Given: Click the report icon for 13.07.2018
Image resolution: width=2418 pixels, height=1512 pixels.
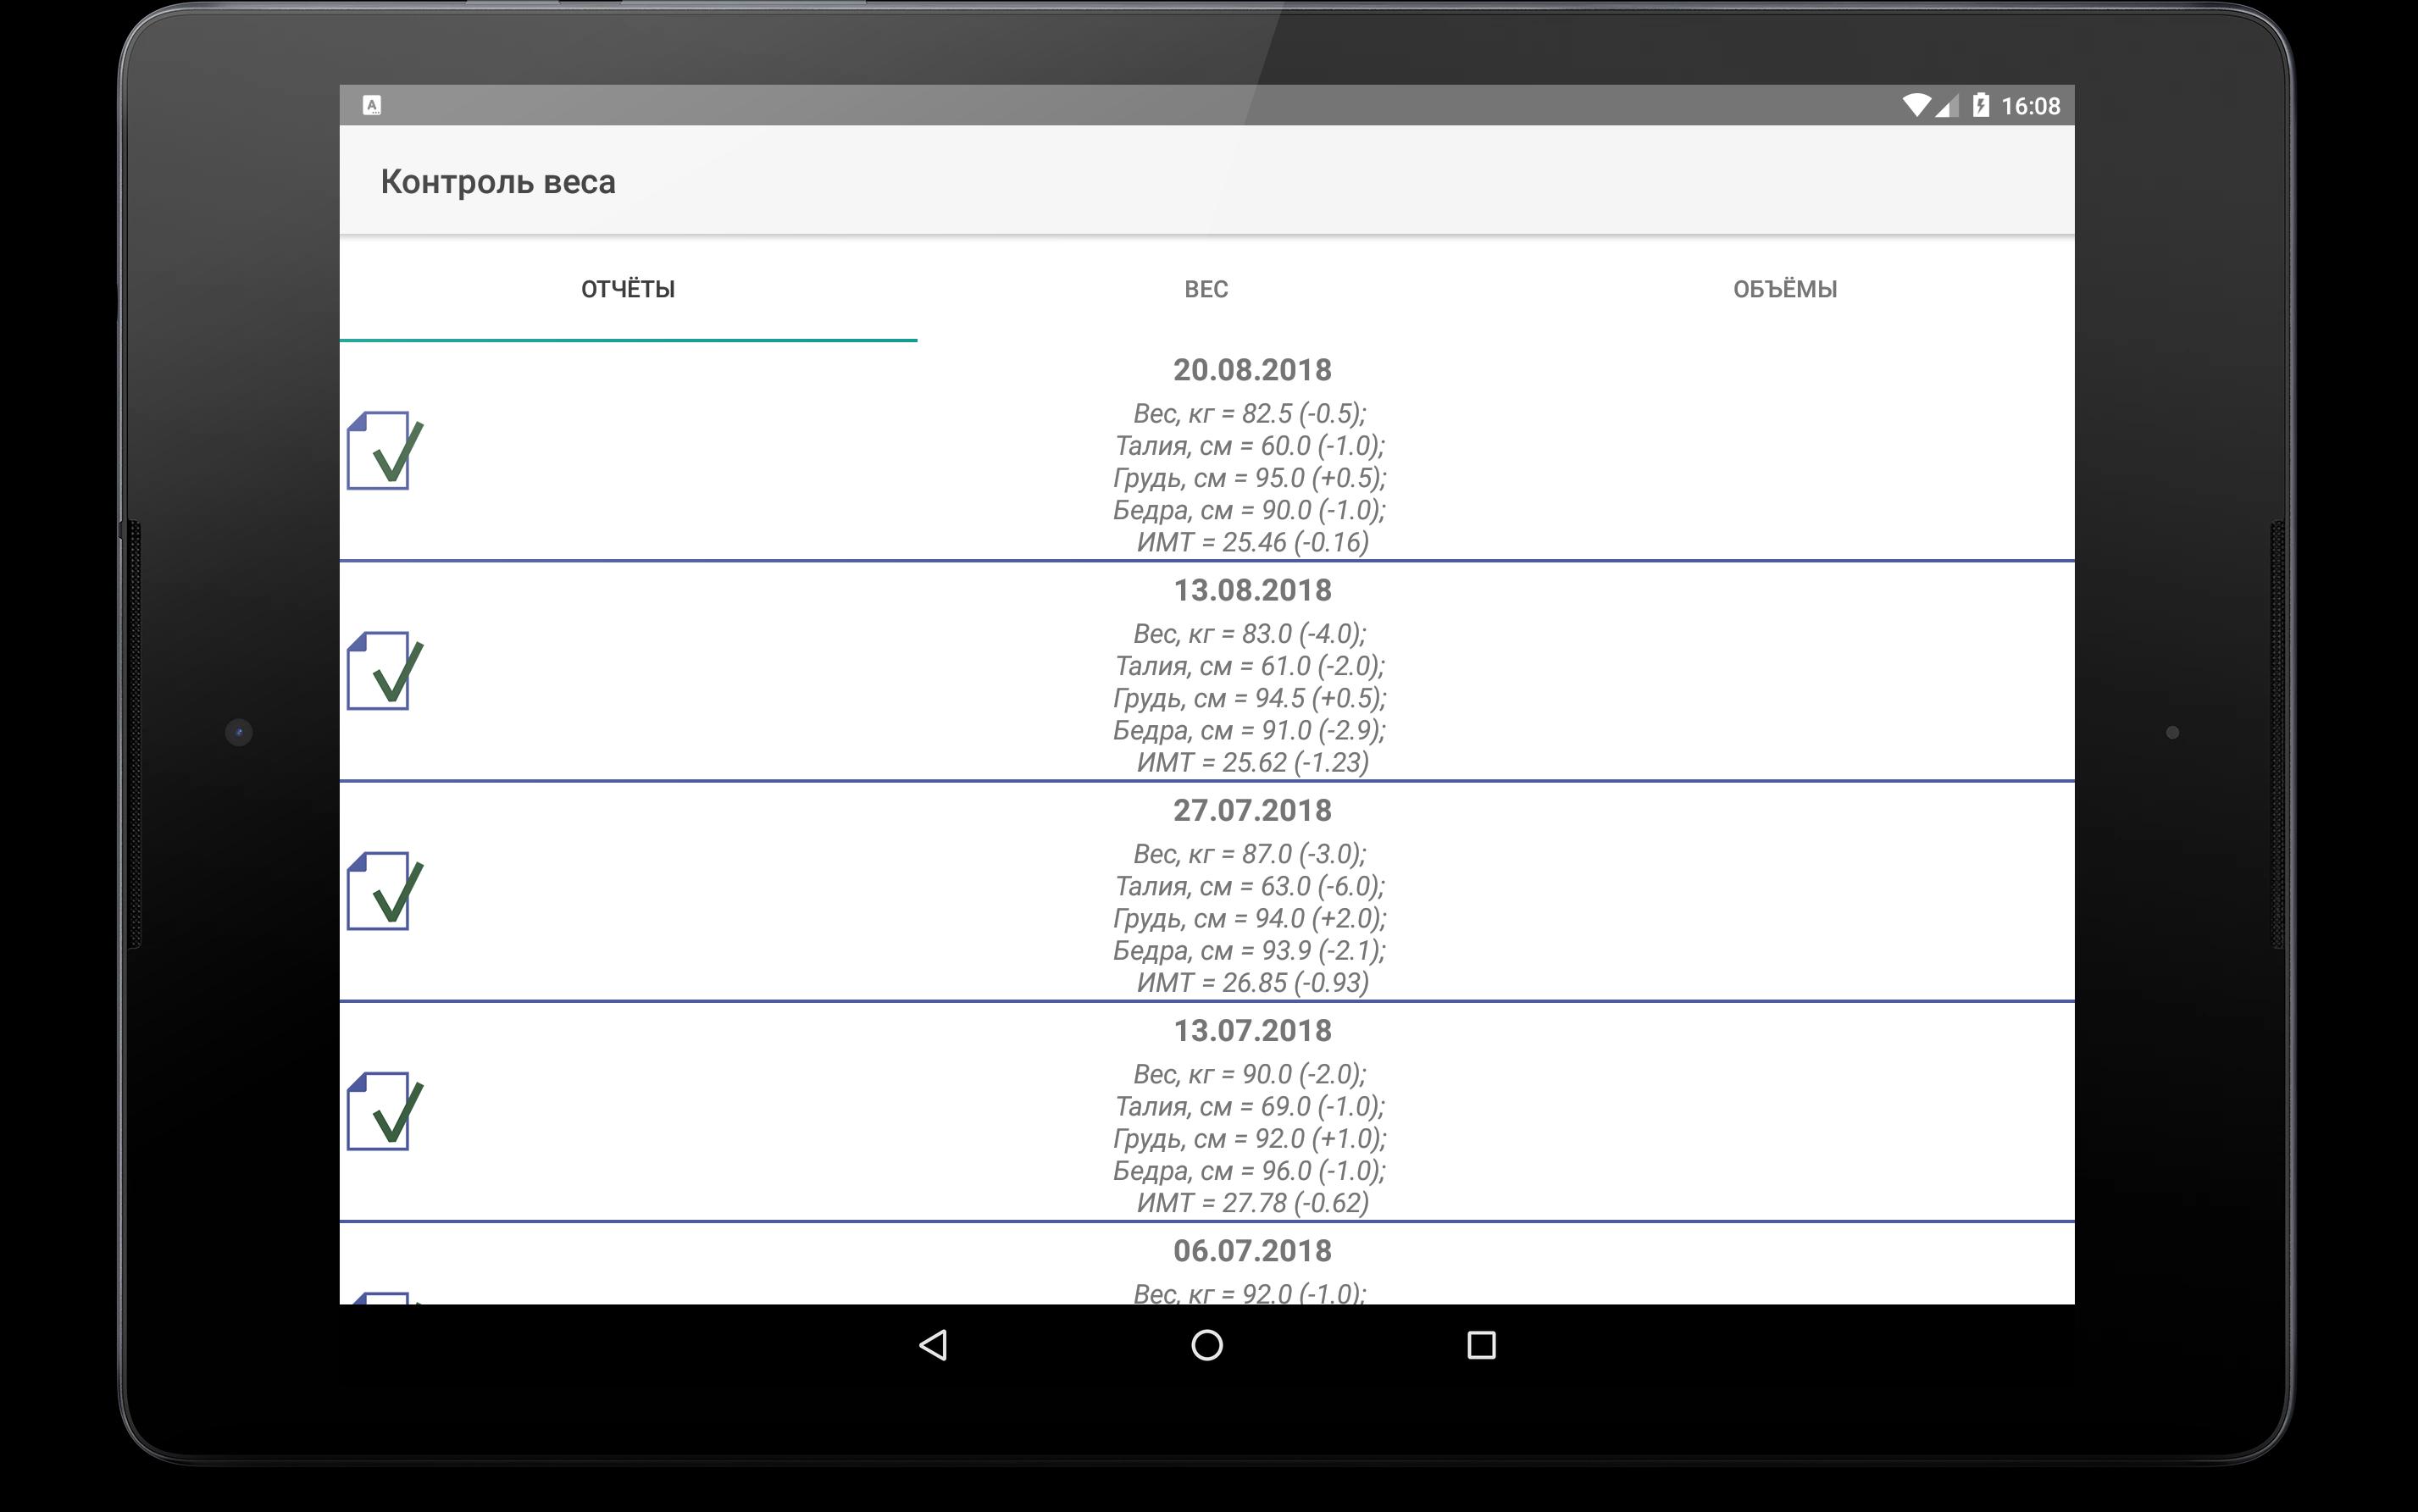Looking at the screenshot, I should (385, 1110).
